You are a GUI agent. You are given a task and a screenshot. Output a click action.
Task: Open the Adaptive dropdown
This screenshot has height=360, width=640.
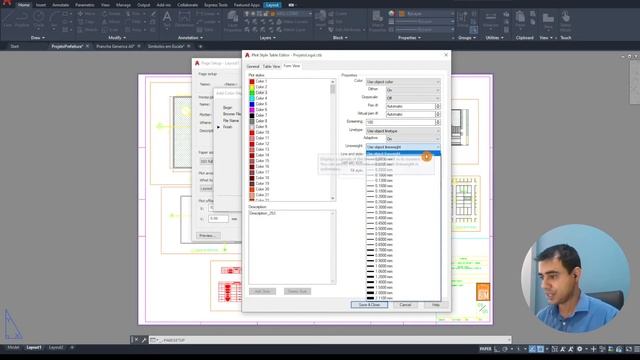413,139
